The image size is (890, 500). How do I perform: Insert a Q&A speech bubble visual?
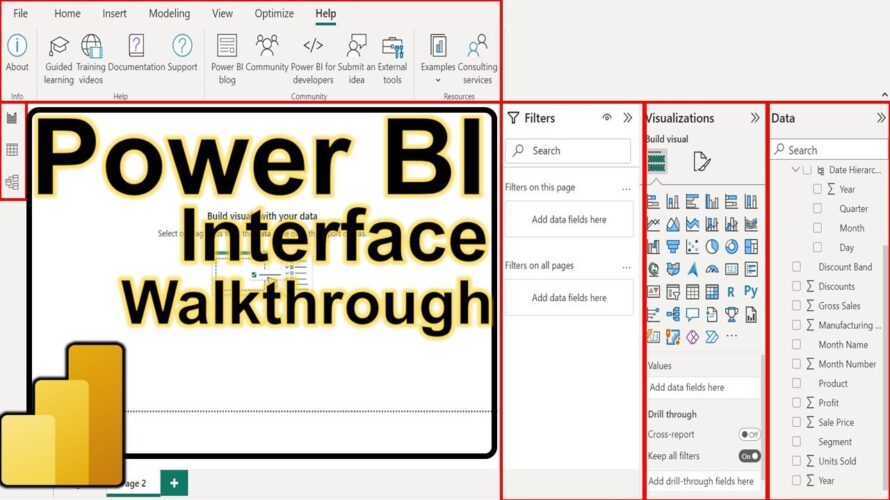point(692,314)
